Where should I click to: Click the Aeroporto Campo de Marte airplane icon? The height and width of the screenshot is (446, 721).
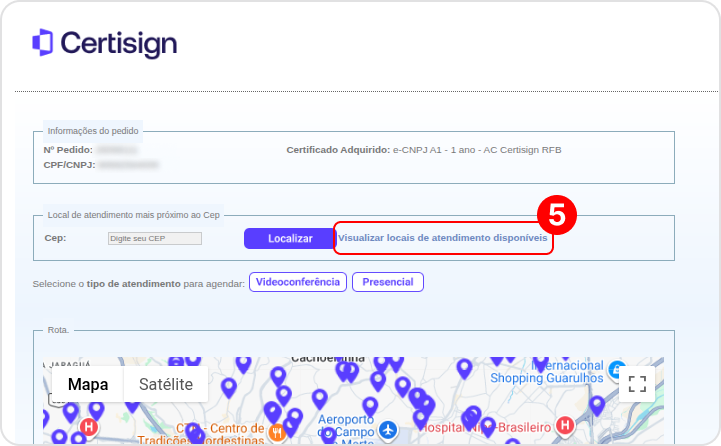388,430
